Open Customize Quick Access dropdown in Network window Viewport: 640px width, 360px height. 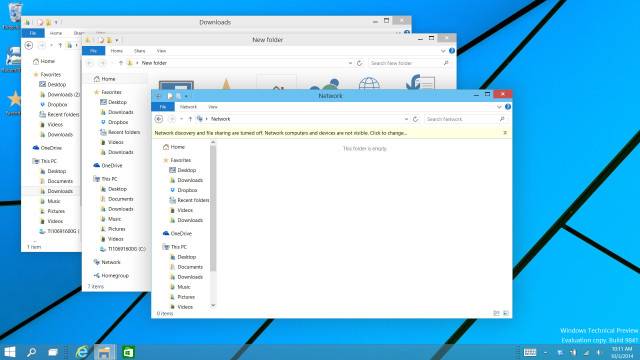point(186,96)
